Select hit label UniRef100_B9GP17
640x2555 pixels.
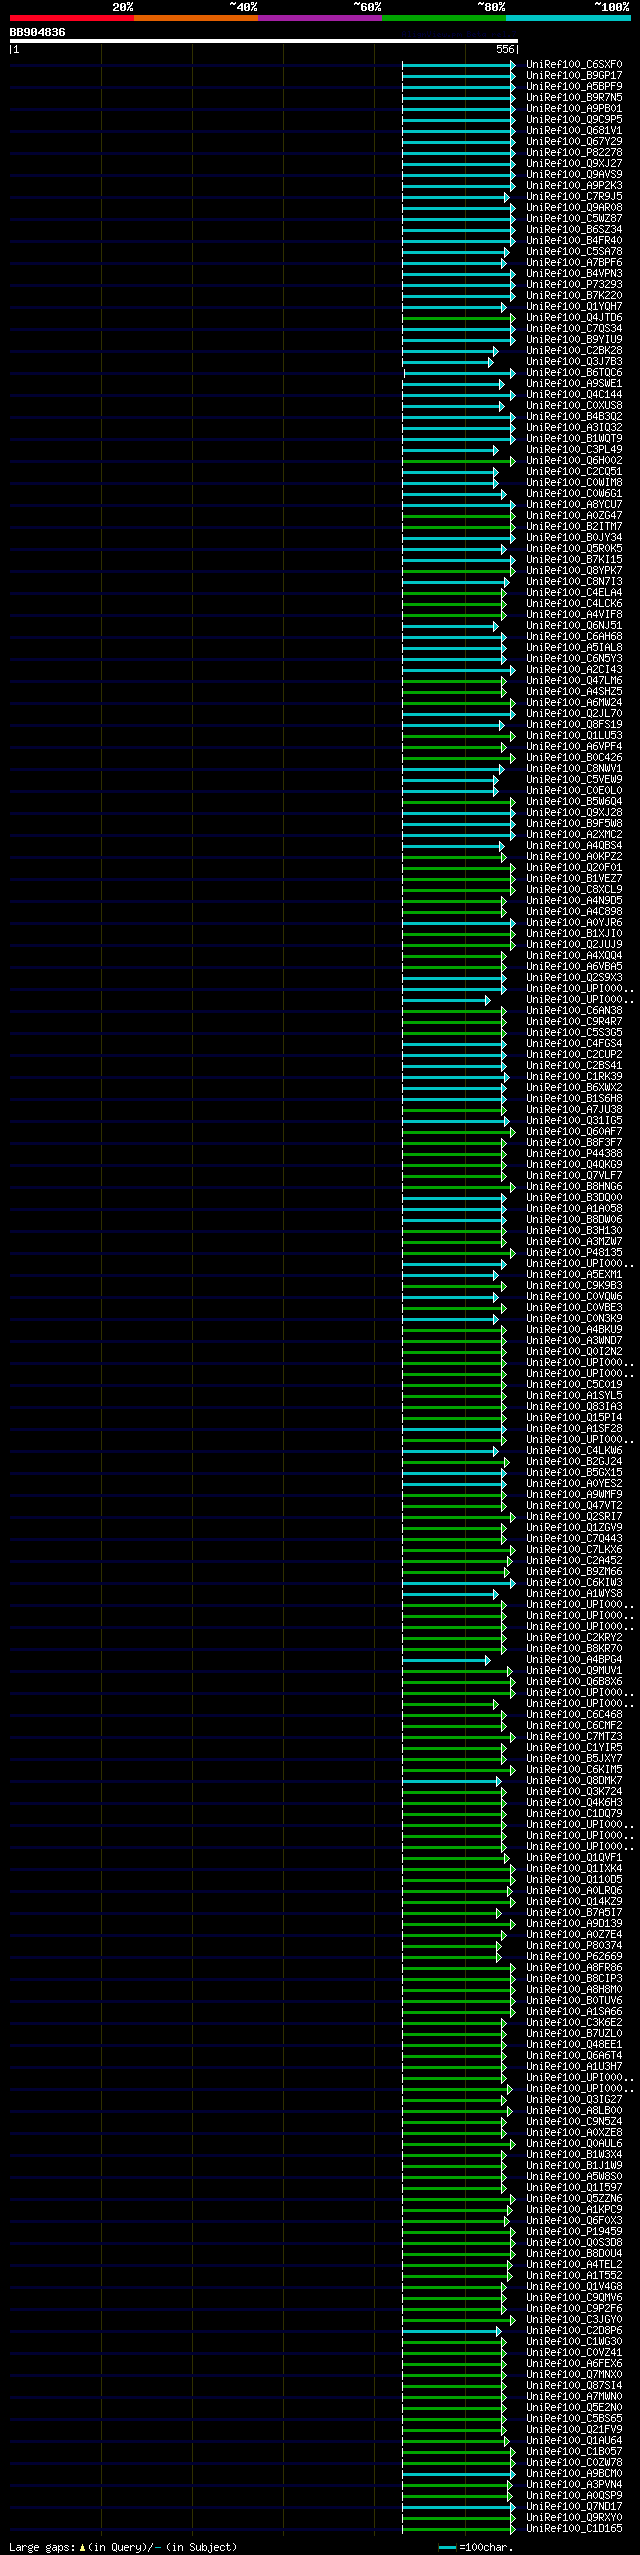click(x=574, y=76)
